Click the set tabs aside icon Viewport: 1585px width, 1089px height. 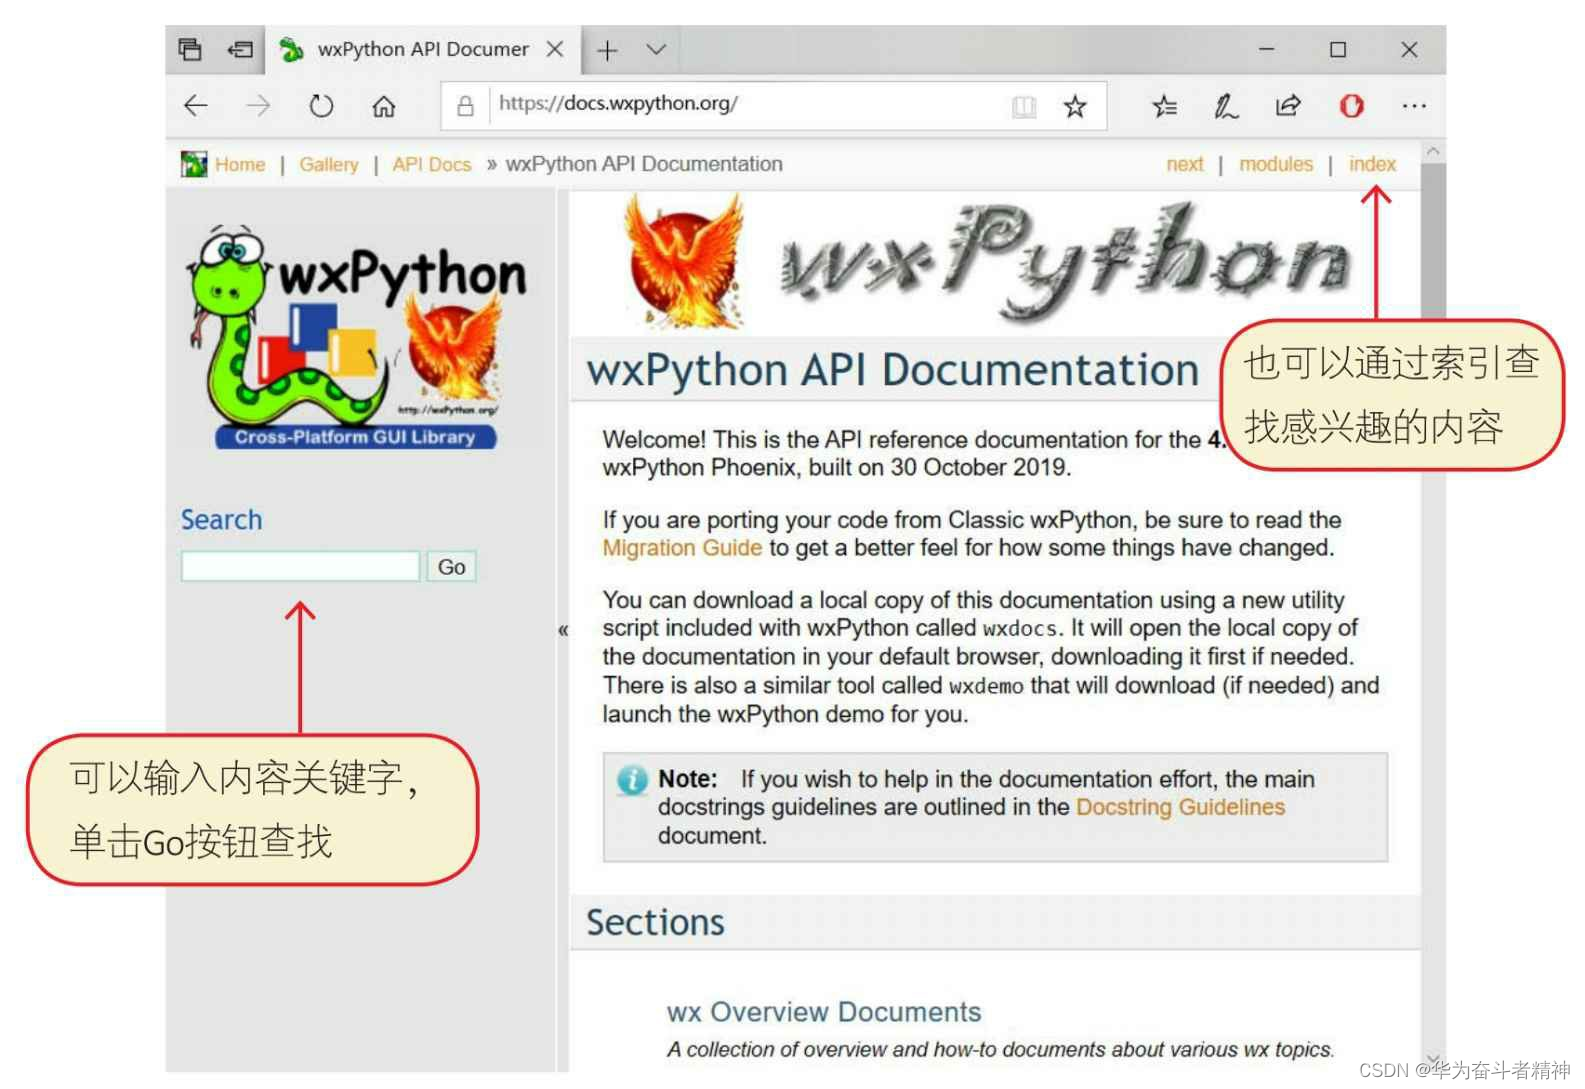coord(240,49)
